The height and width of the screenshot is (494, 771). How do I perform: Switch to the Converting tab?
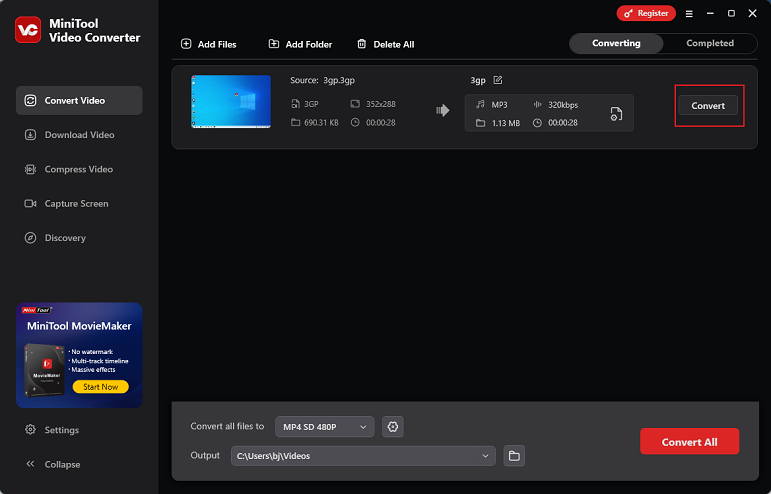tap(616, 43)
